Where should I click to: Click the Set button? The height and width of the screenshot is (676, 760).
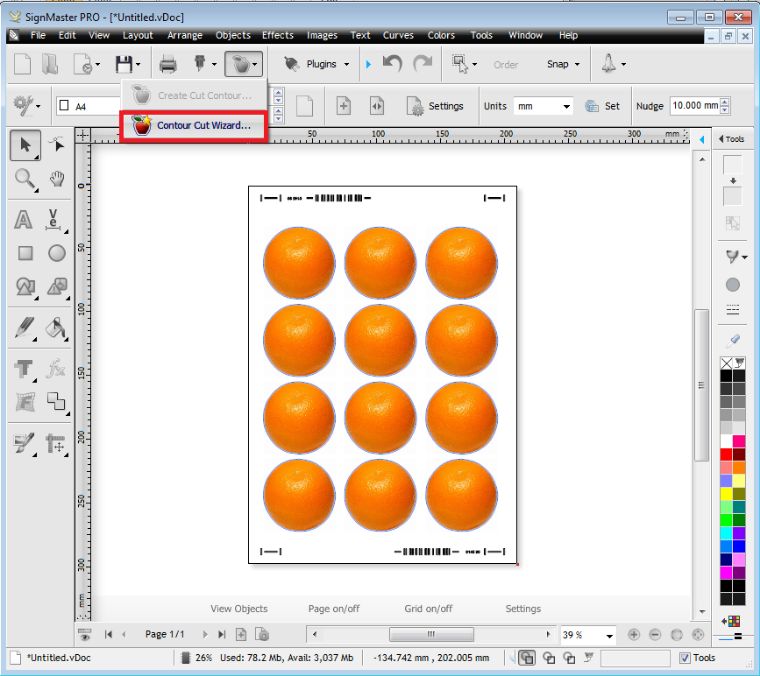click(x=603, y=106)
